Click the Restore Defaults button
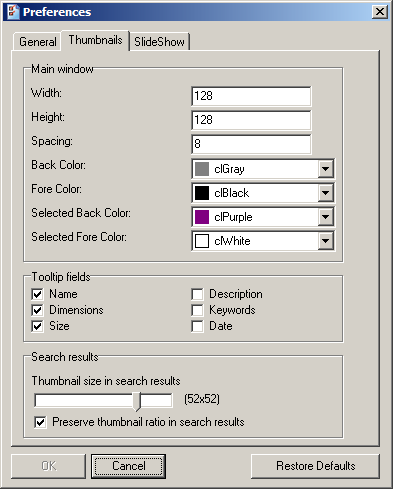The image size is (393, 489). coord(315,466)
